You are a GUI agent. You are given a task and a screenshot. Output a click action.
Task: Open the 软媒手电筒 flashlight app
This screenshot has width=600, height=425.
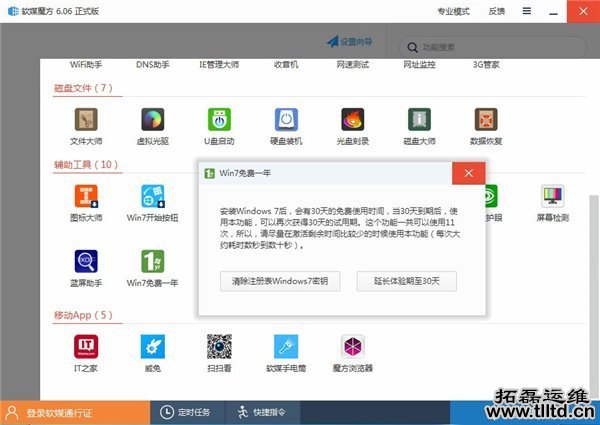tap(286, 347)
